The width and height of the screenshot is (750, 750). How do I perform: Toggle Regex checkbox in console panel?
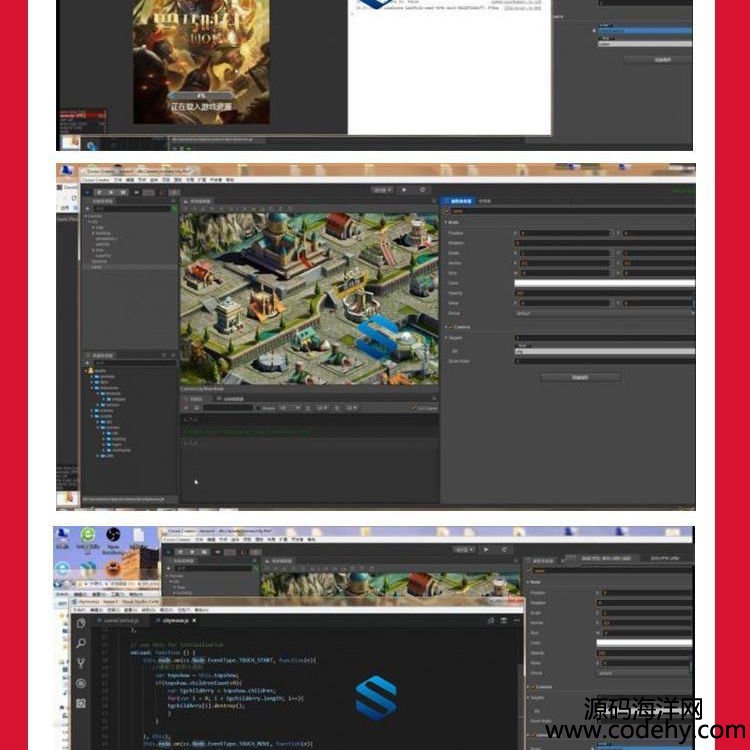click(x=259, y=408)
